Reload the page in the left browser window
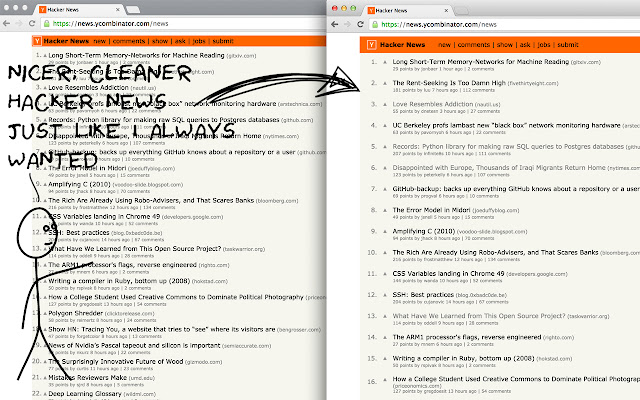The width and height of the screenshot is (640, 400). pos(32,24)
